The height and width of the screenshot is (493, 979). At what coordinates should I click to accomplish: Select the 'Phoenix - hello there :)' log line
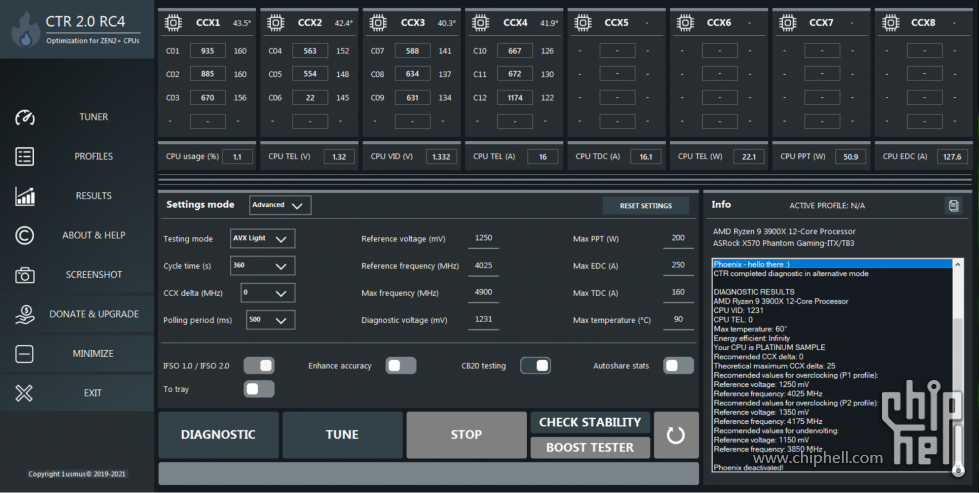[833, 264]
